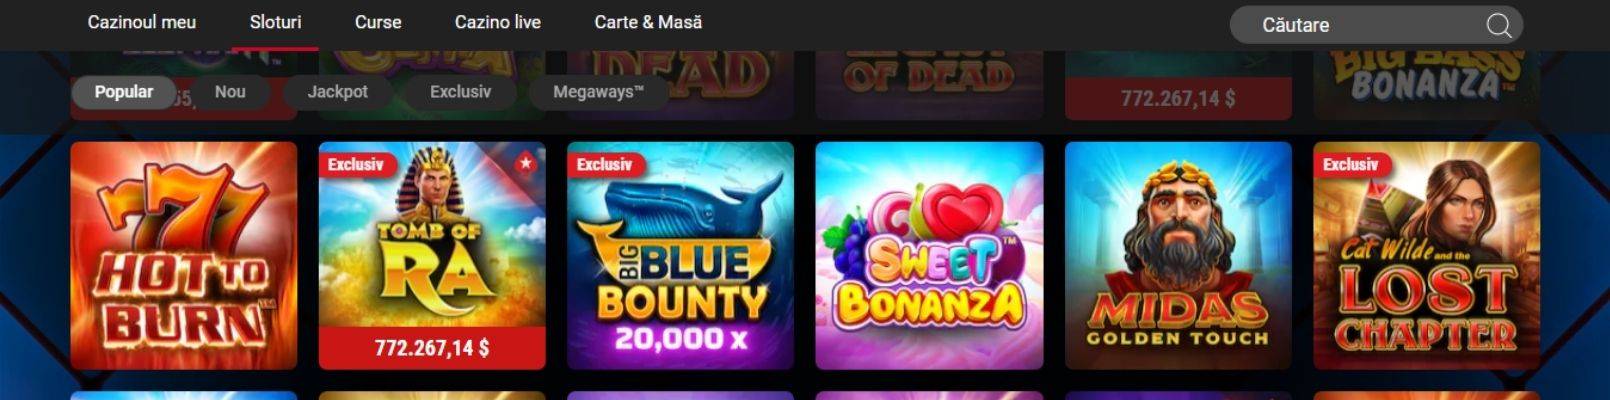Launch the Big Blue Bounty game

point(680,256)
